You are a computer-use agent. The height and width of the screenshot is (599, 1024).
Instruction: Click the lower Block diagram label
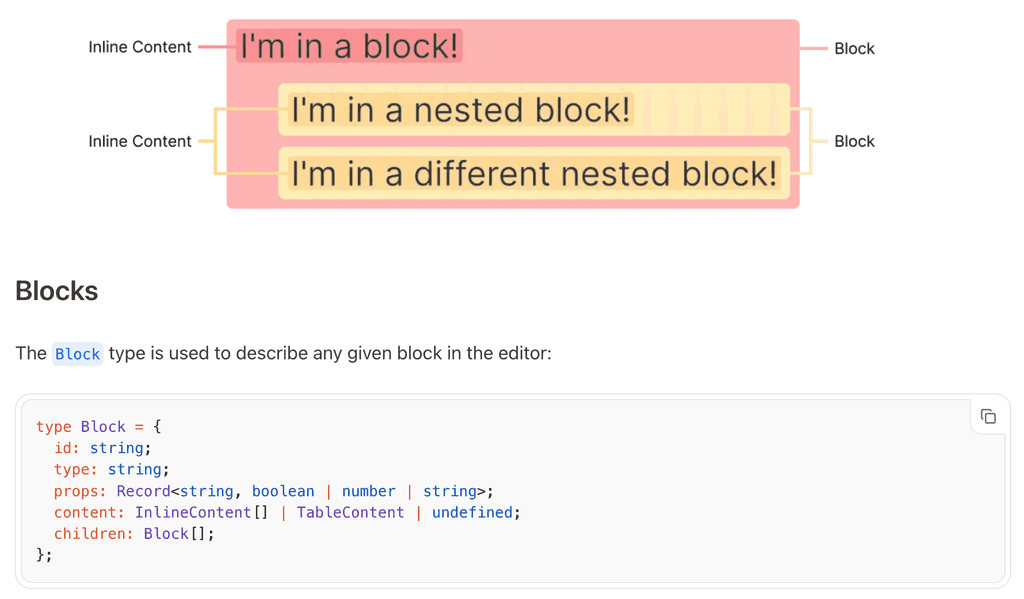[x=855, y=141]
